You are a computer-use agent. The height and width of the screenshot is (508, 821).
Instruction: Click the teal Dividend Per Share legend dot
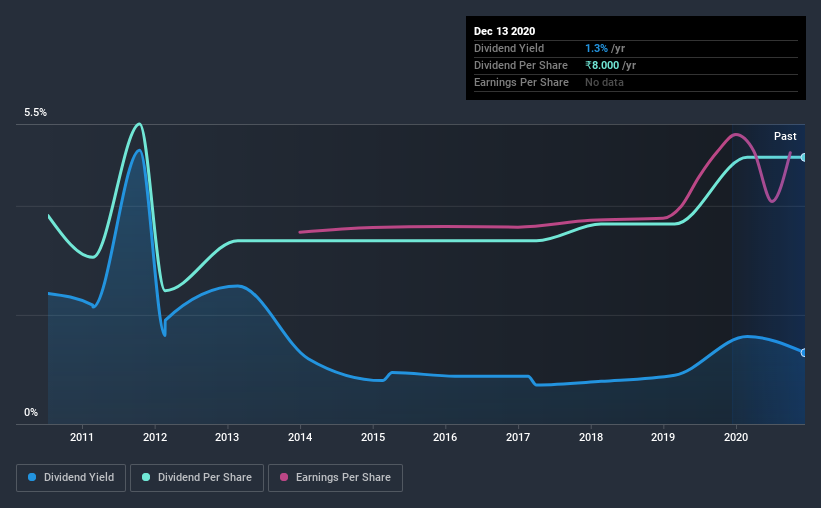point(146,477)
